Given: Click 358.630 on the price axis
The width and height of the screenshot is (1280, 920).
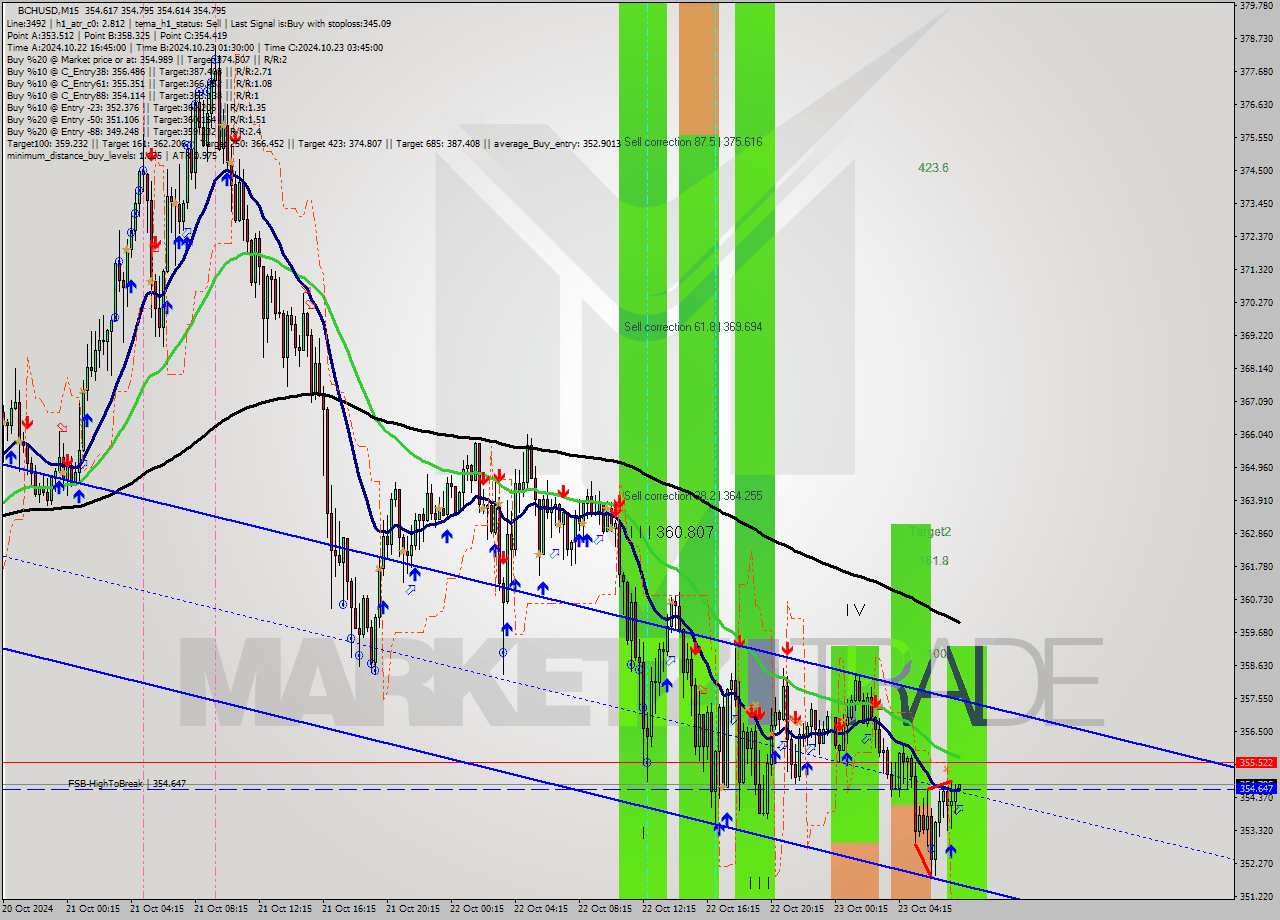Looking at the screenshot, I should [1256, 665].
